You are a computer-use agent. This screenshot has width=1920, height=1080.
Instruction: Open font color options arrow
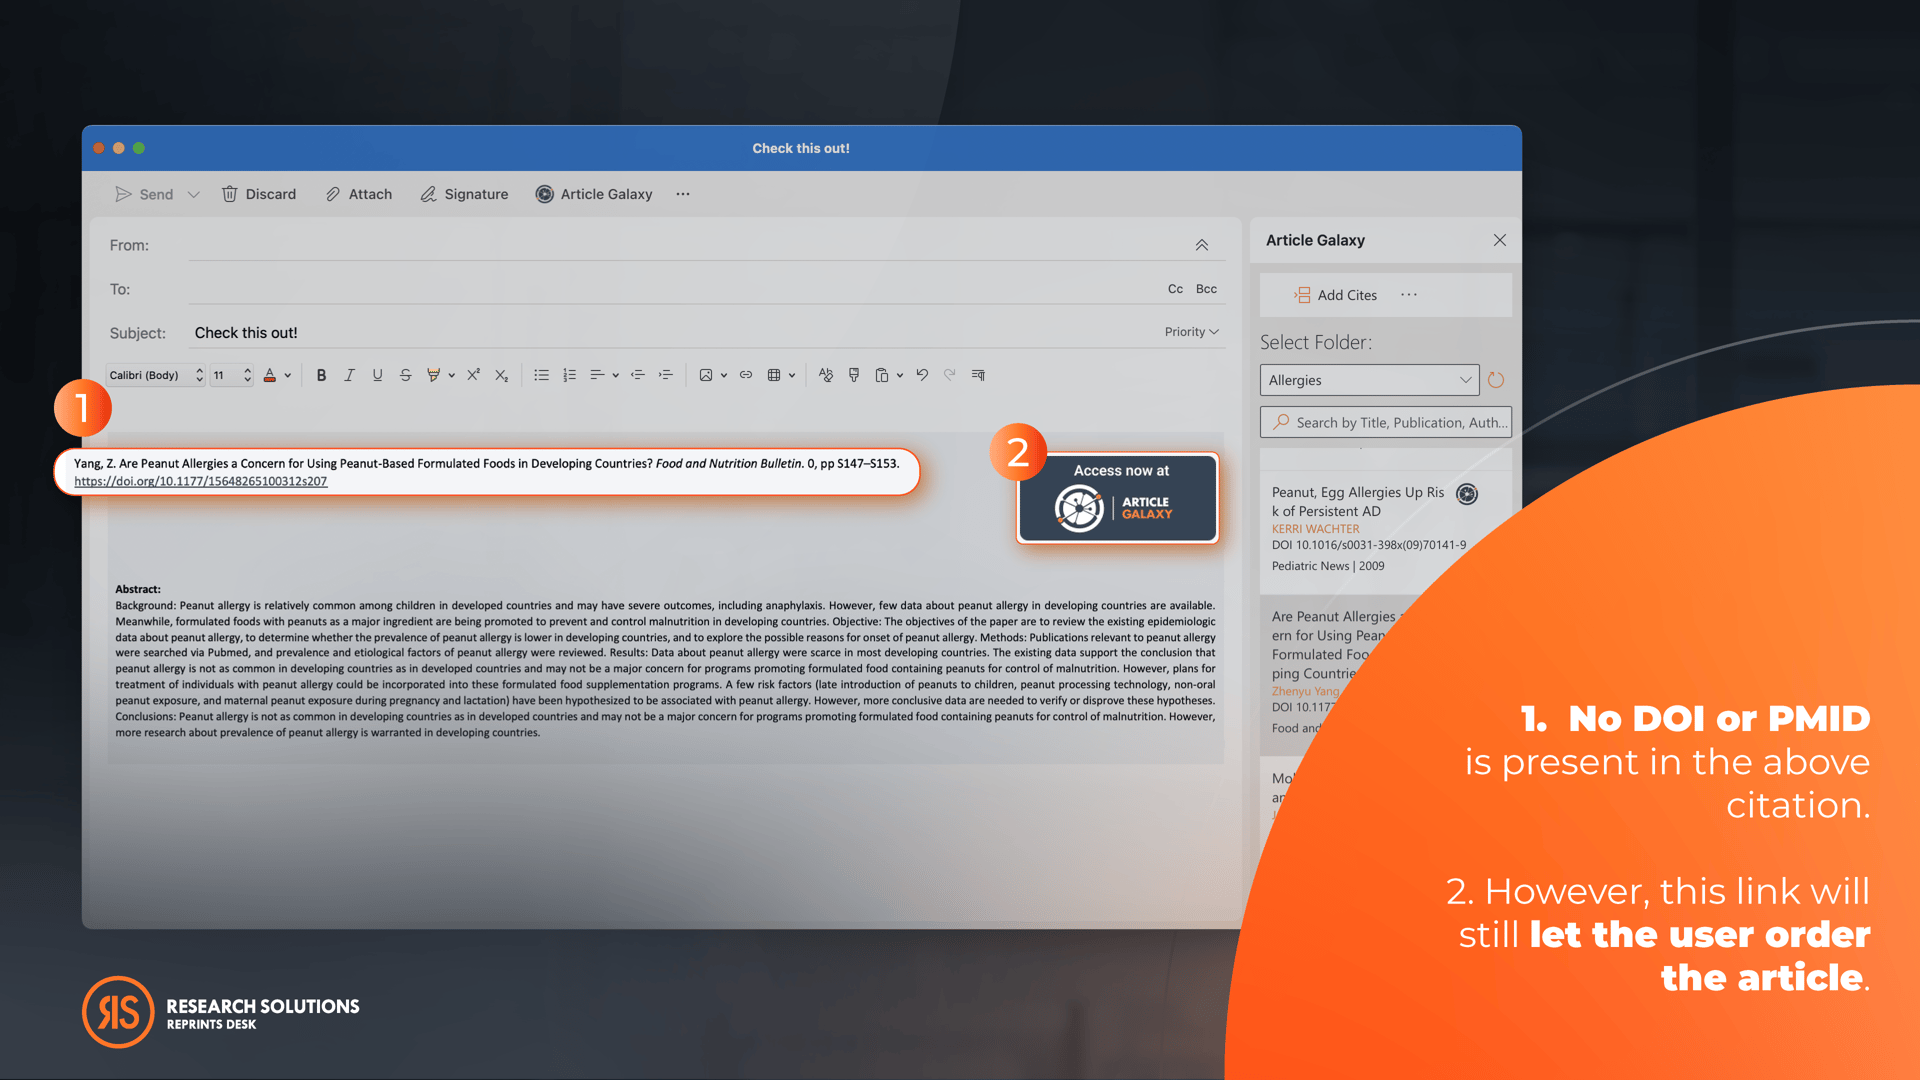pos(288,376)
